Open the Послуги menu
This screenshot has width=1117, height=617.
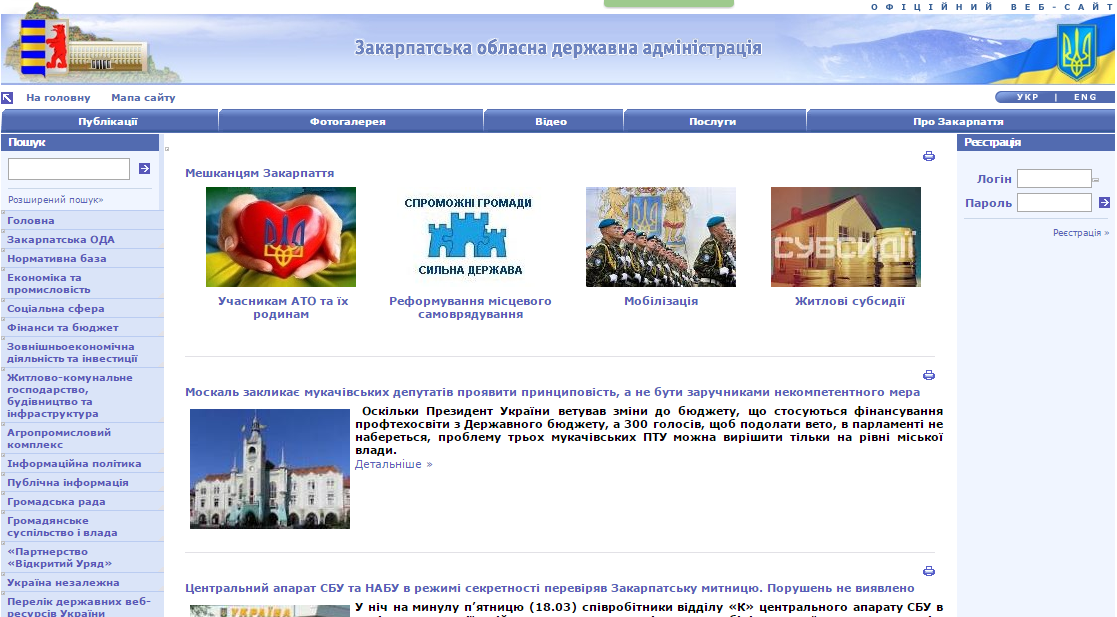tap(712, 121)
